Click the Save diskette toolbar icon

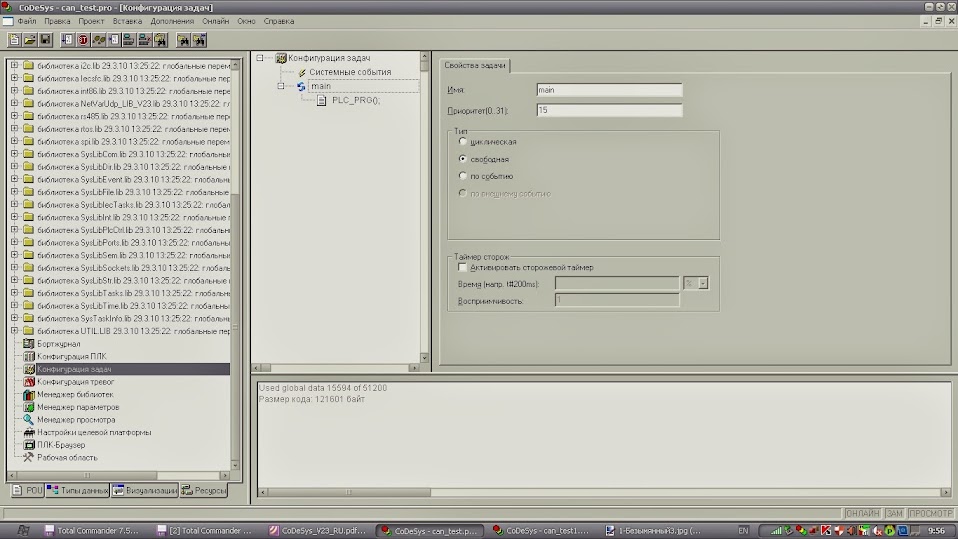click(45, 40)
